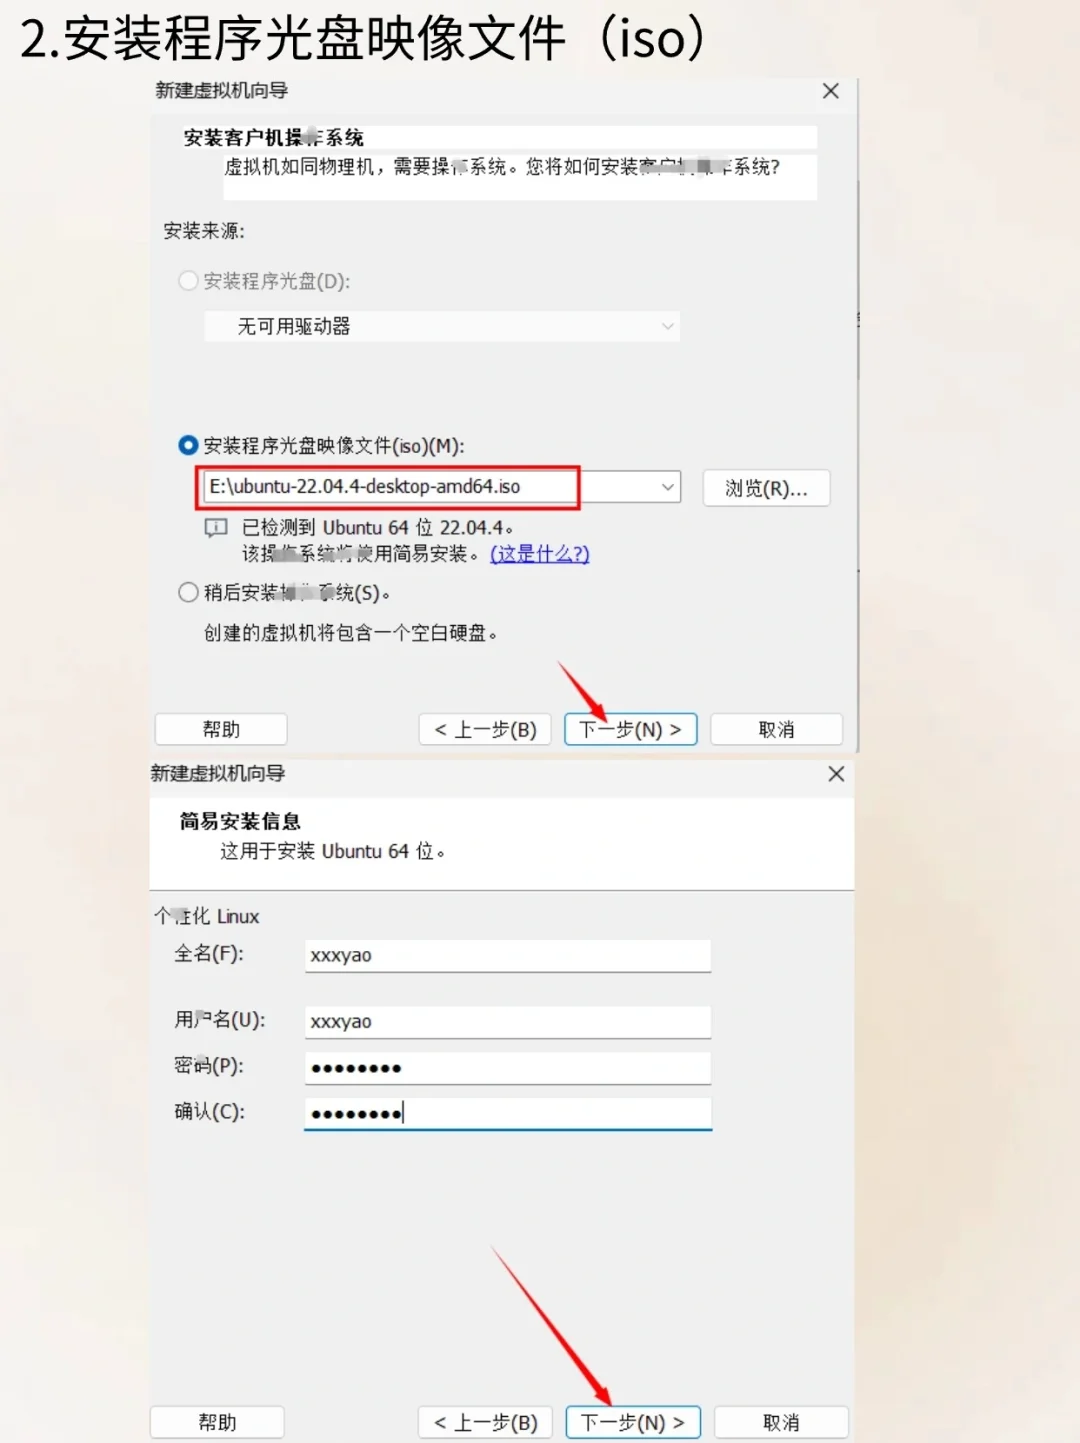Close the 简易安装信息 wizard window
The height and width of the screenshot is (1443, 1080).
[x=836, y=774]
